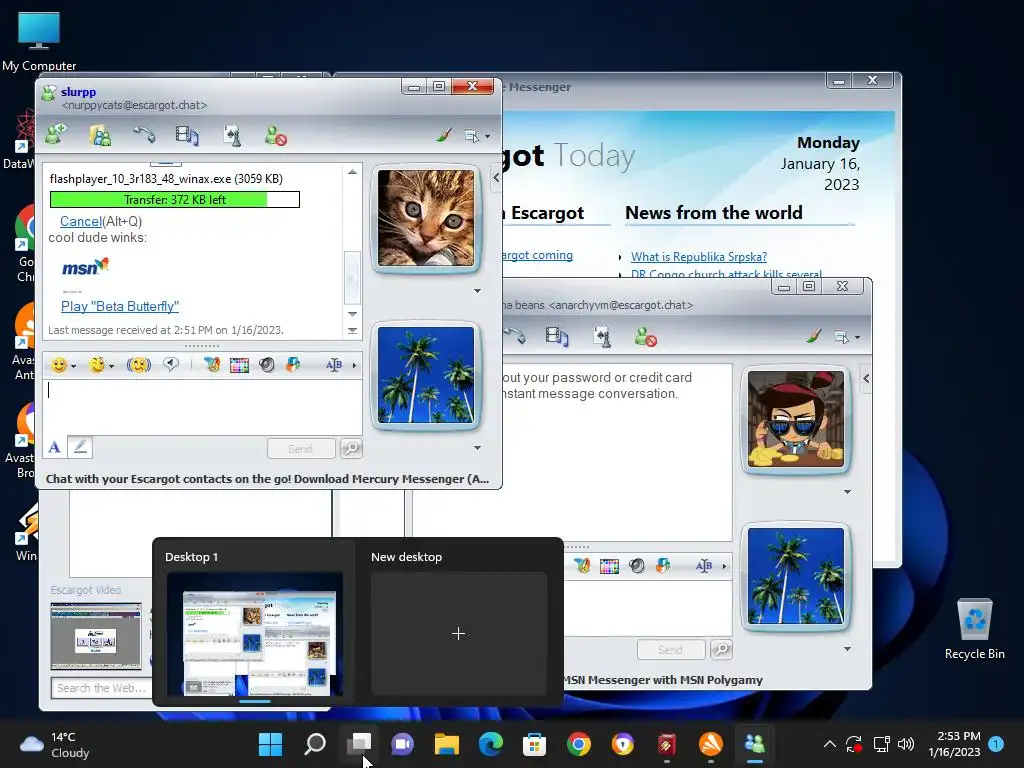1024x768 pixels.
Task: Click Escargot Video thumbnail
Action: click(x=96, y=636)
